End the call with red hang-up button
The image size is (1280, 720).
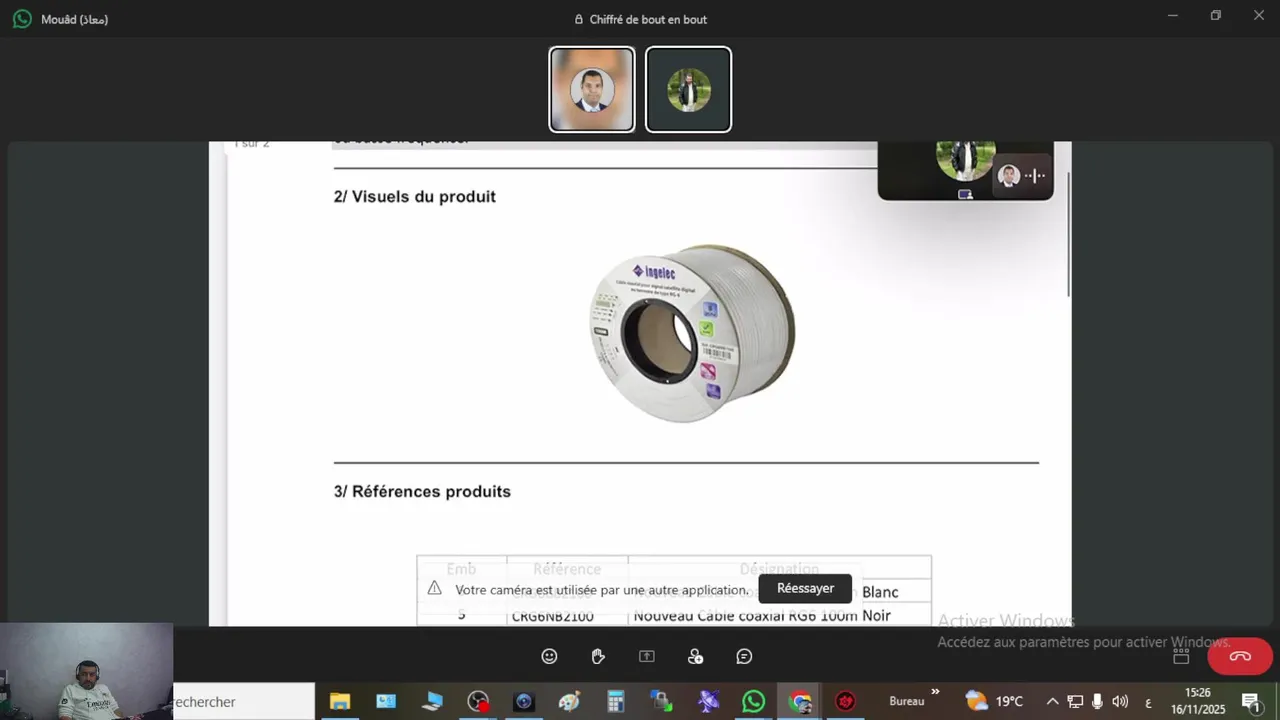click(x=1240, y=656)
